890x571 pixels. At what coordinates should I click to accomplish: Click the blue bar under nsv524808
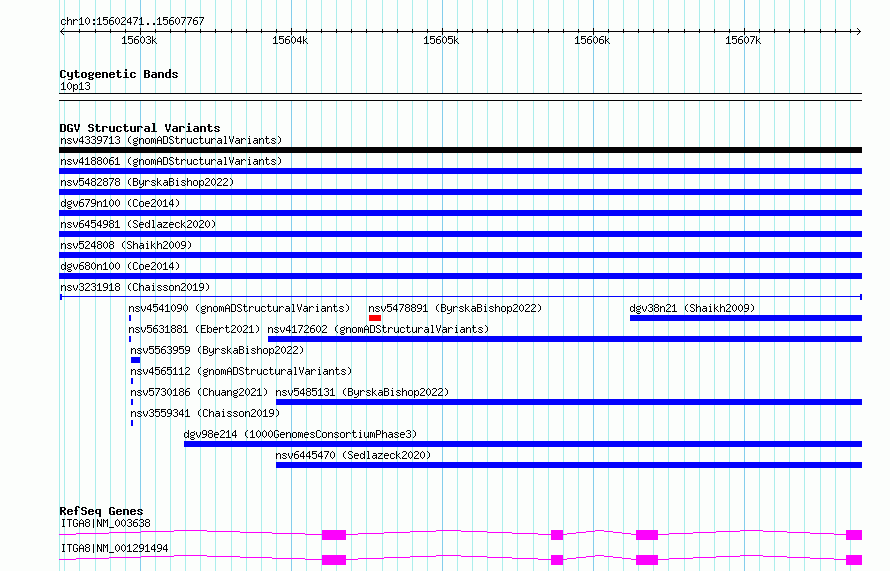coord(460,255)
